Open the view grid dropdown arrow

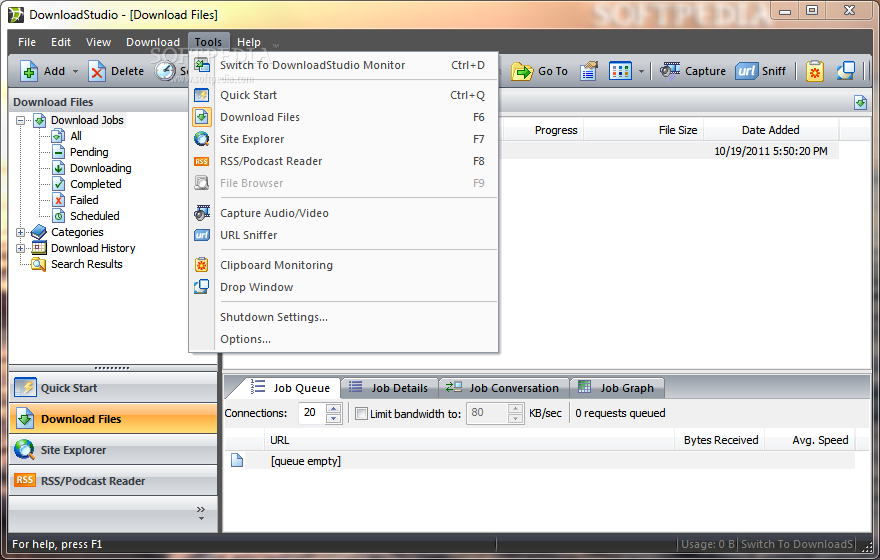[641, 71]
